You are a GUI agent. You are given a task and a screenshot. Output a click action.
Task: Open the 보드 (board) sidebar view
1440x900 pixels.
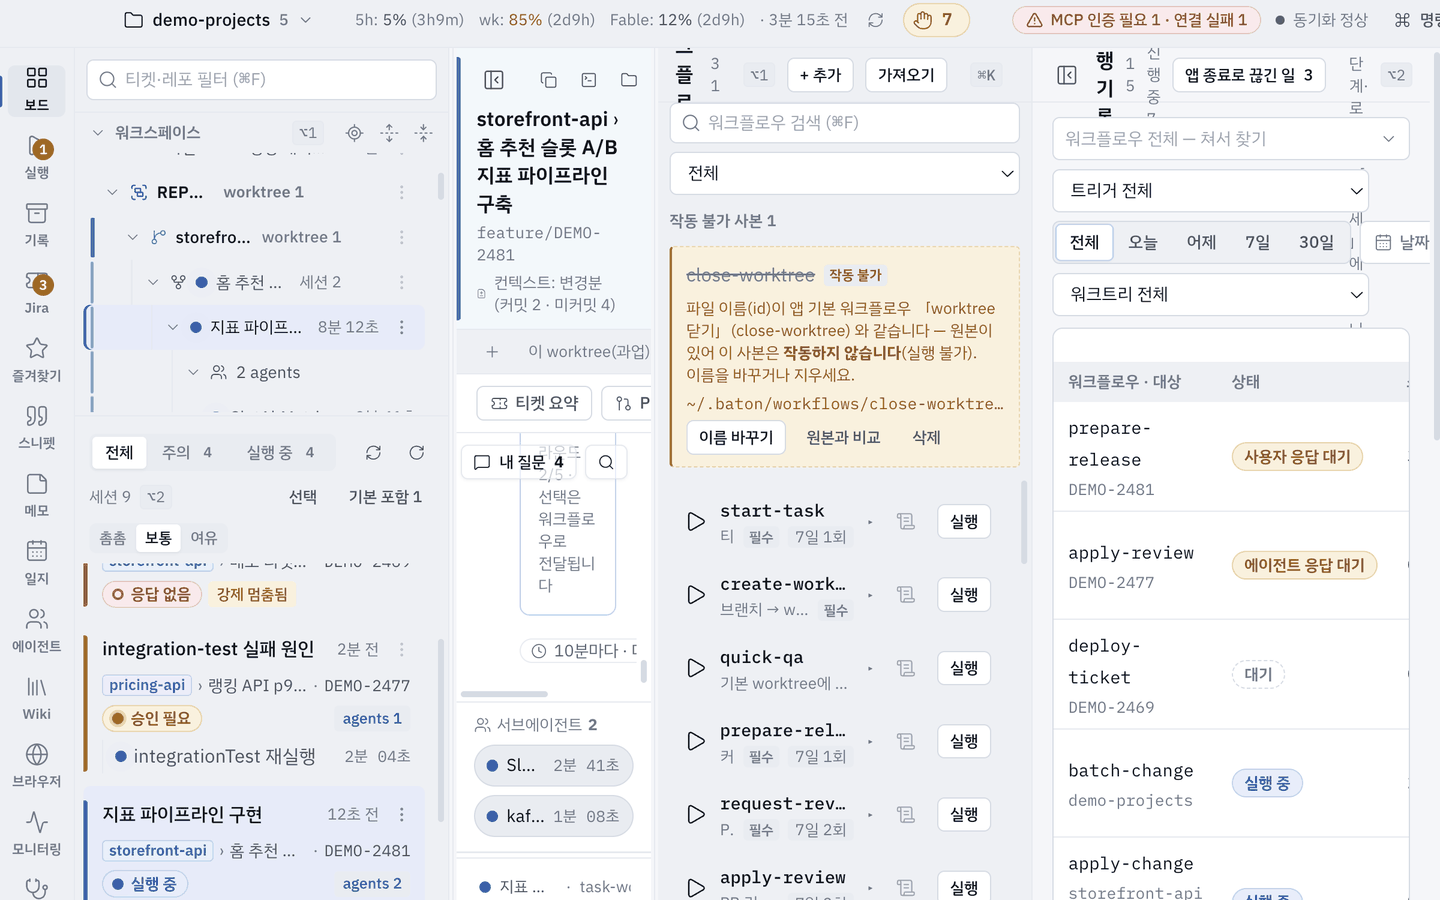[x=37, y=89]
